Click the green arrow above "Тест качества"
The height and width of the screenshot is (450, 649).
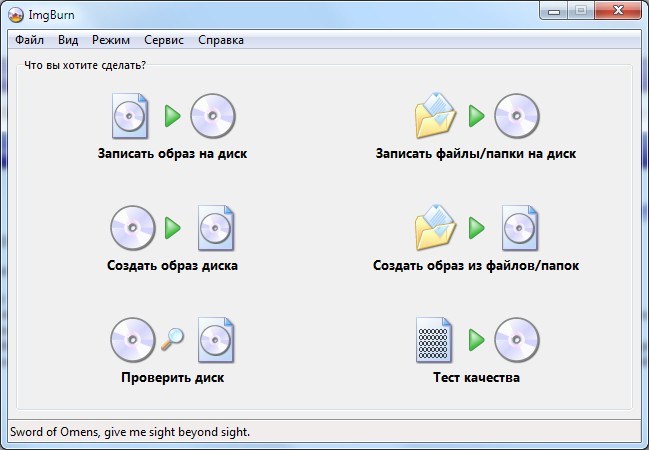(476, 340)
